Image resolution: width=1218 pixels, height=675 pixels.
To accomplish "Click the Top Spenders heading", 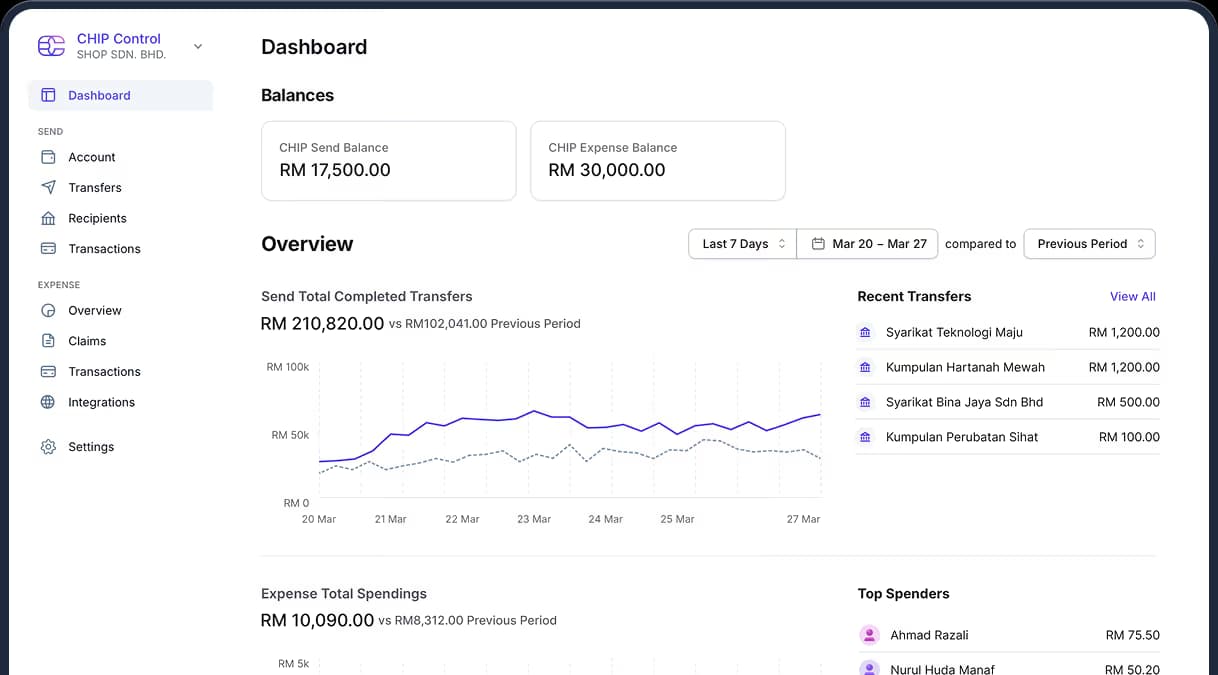I will 903,594.
